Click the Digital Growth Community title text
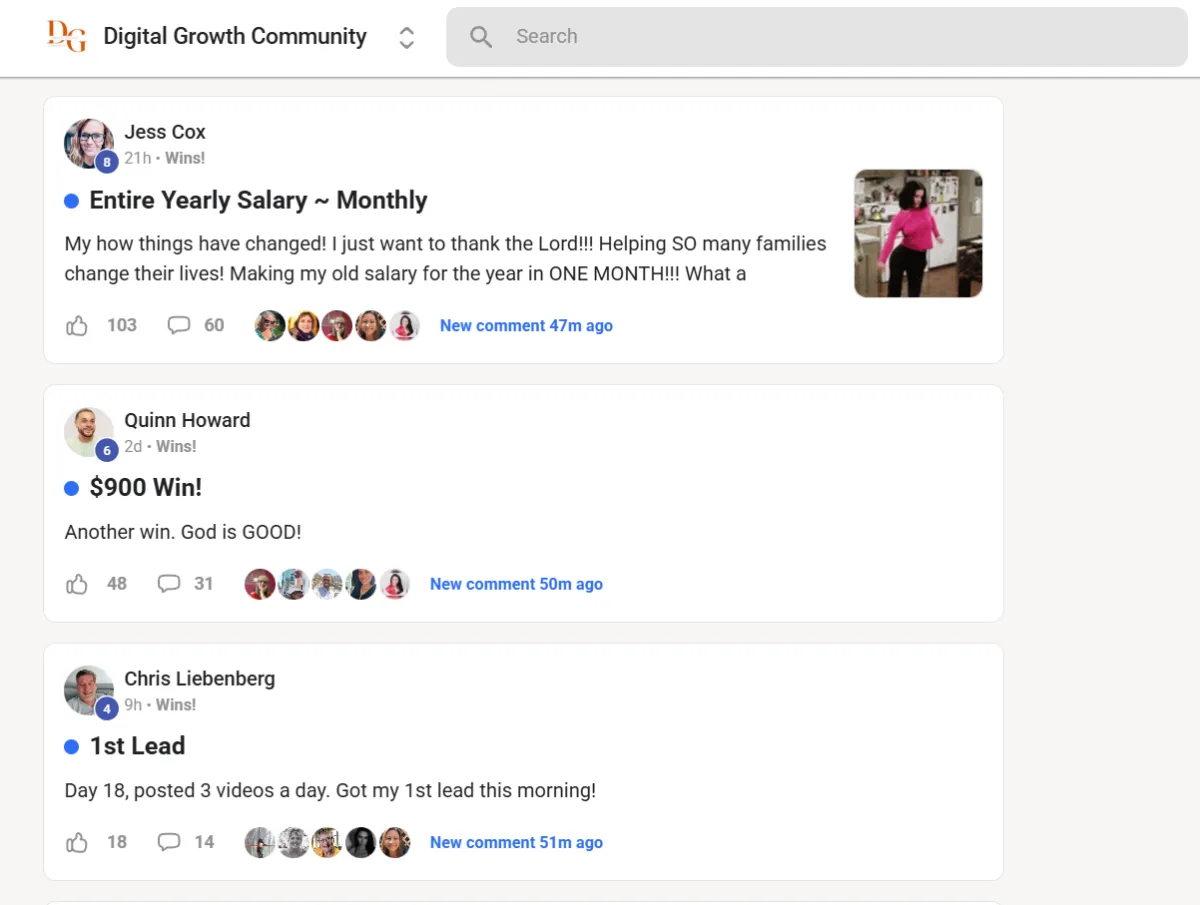The width and height of the screenshot is (1200, 905). (235, 37)
